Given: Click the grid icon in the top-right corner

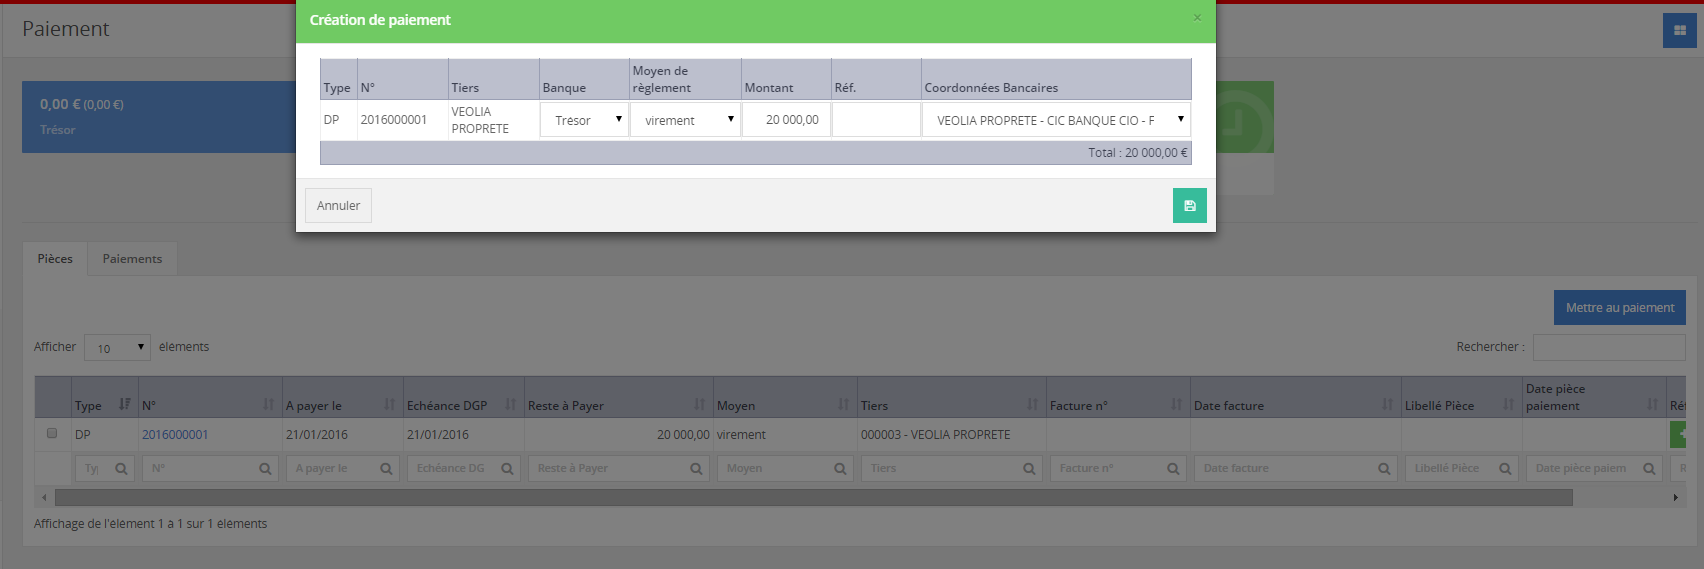Looking at the screenshot, I should coord(1679,30).
